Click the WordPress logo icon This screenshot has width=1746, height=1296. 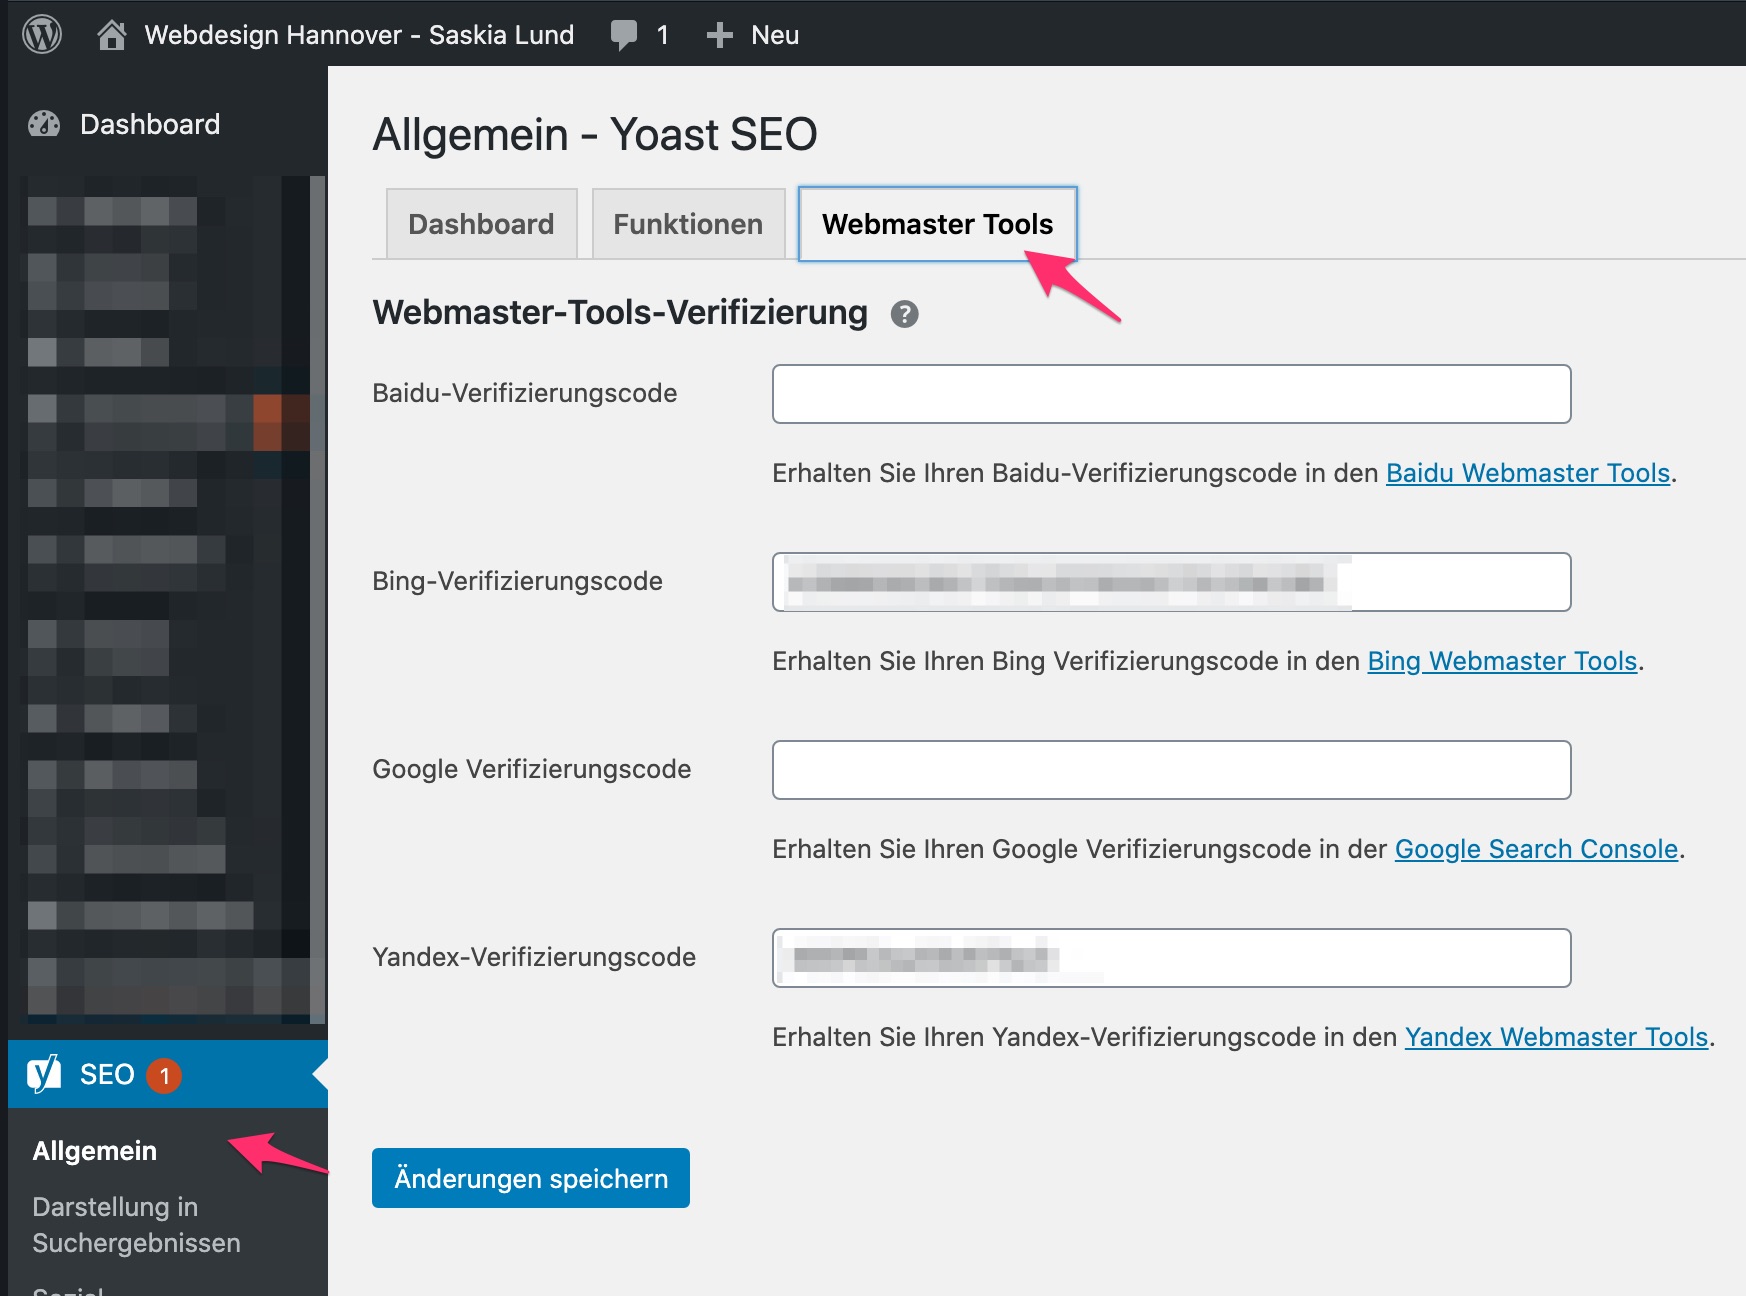point(42,34)
